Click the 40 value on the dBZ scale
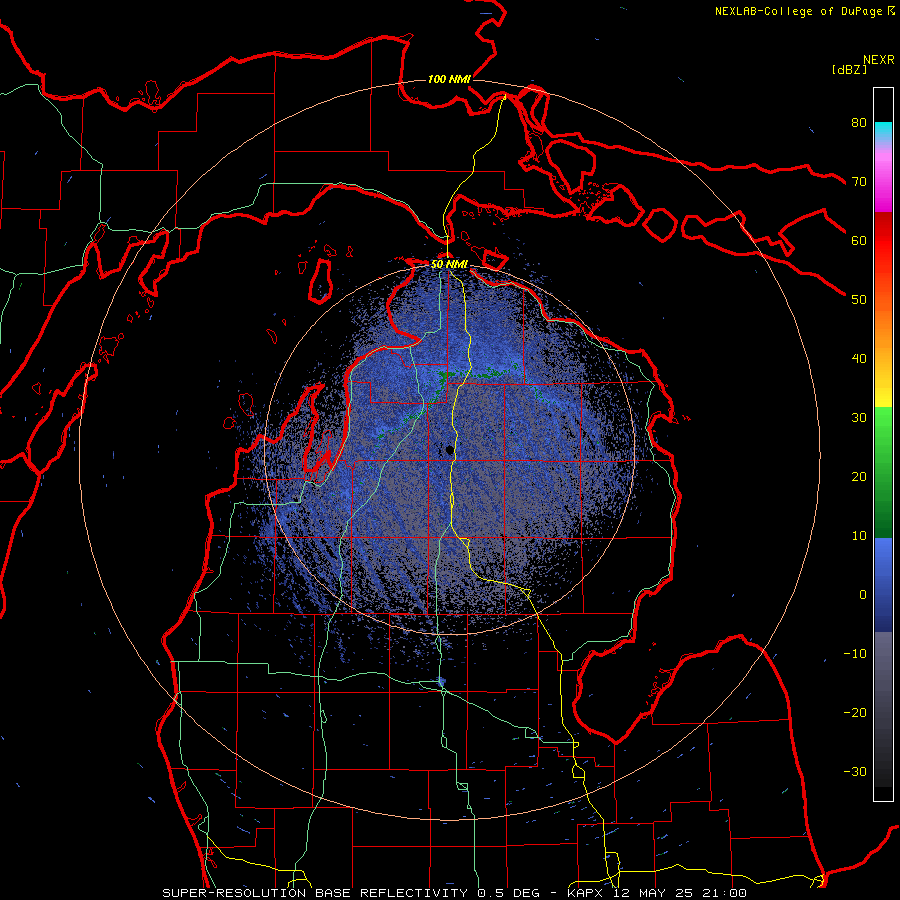 point(859,359)
